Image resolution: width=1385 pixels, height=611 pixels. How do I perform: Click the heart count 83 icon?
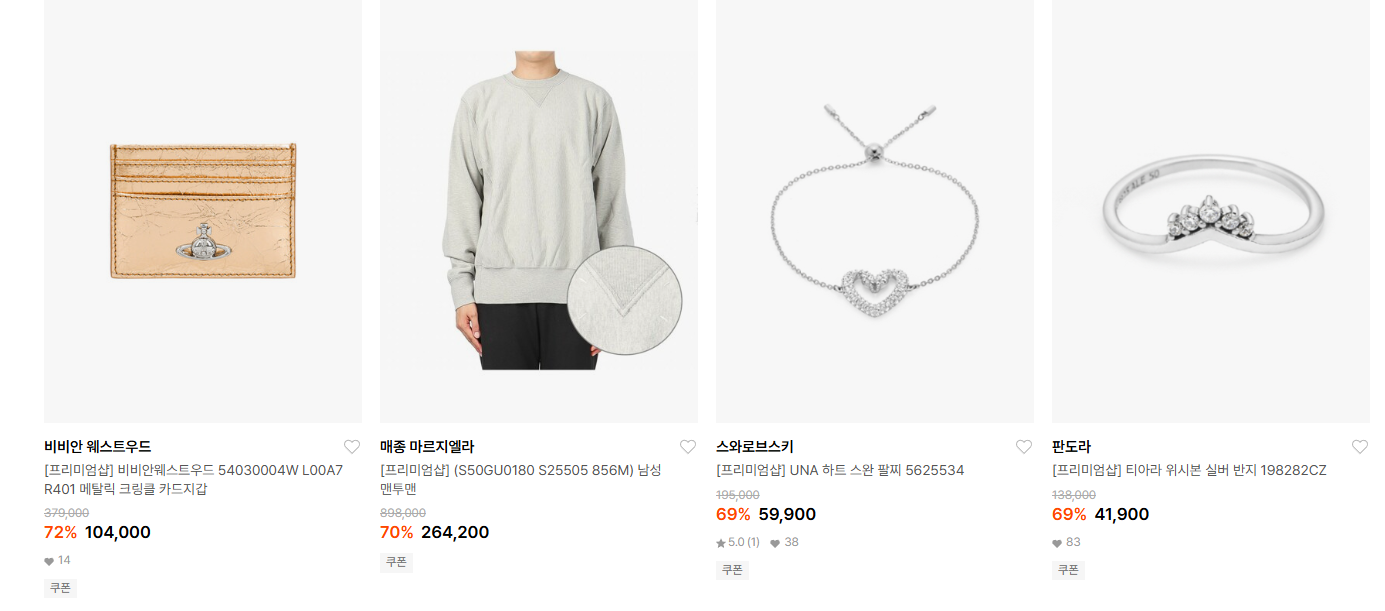pyautogui.click(x=1057, y=543)
